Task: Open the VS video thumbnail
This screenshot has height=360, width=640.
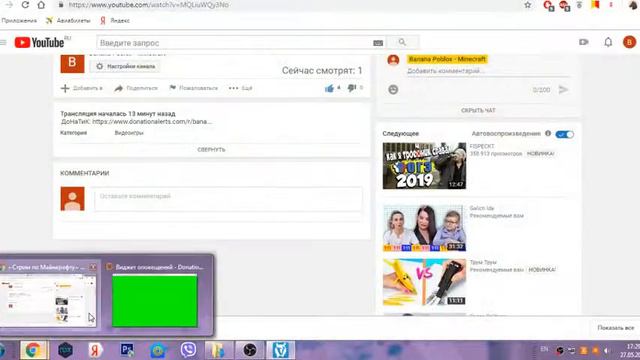Action: pyautogui.click(x=424, y=282)
